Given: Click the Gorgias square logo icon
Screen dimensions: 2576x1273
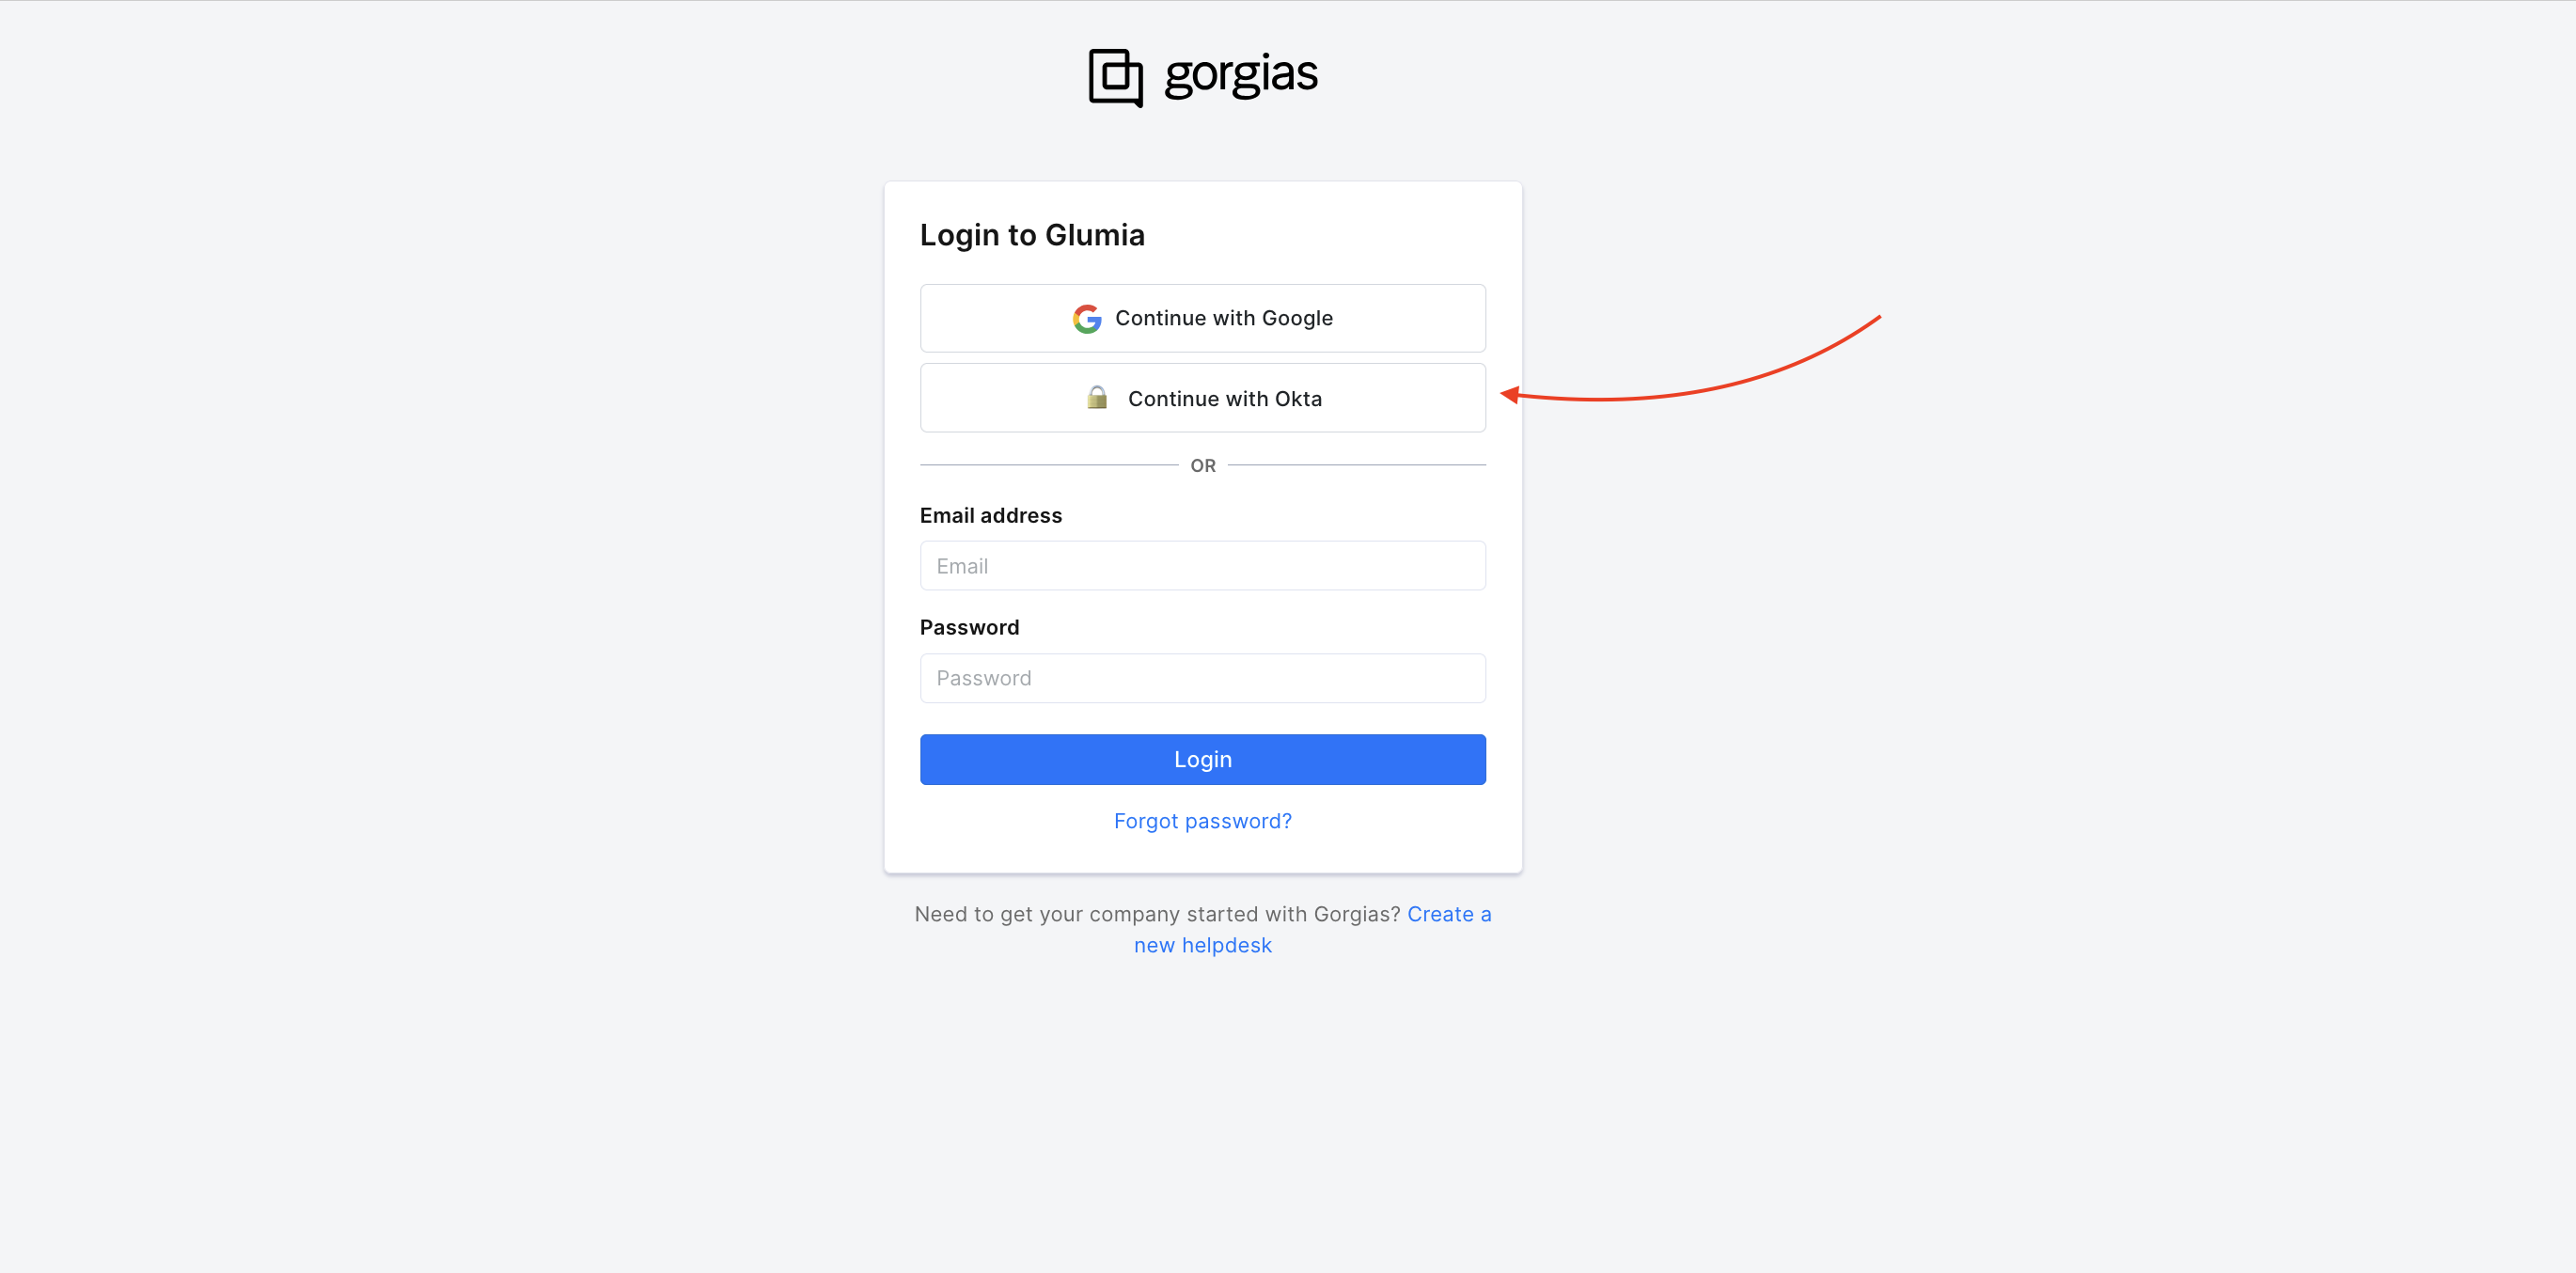Looking at the screenshot, I should pos(1115,77).
